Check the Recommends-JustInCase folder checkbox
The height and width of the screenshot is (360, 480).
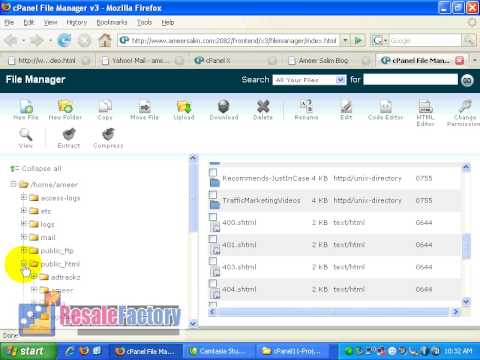(213, 172)
